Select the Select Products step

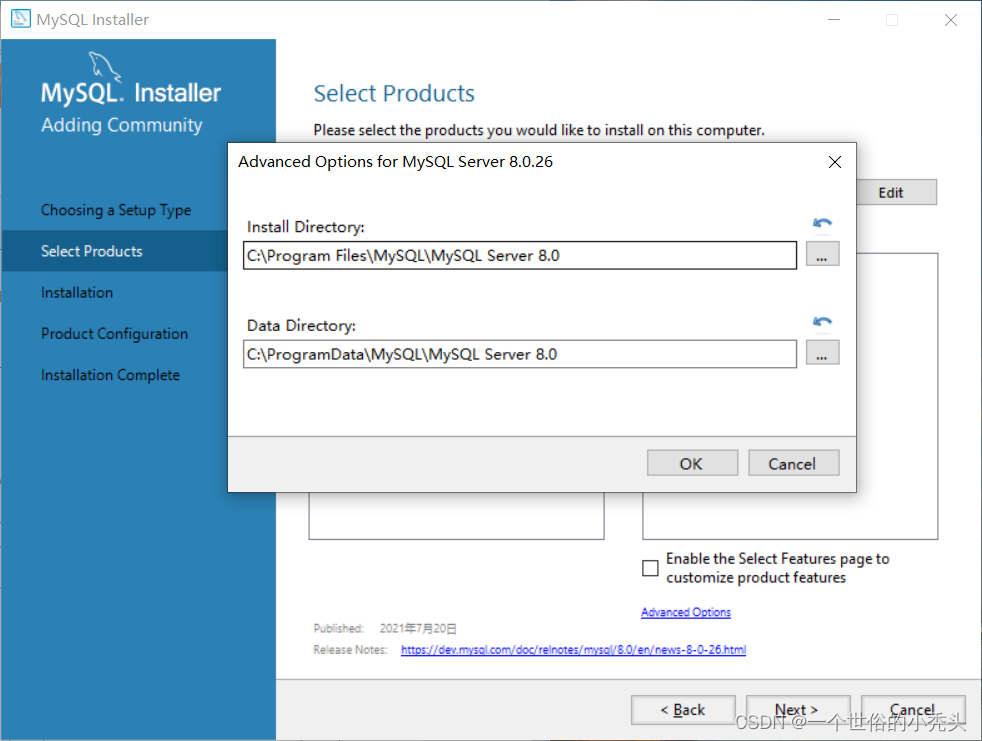91,251
